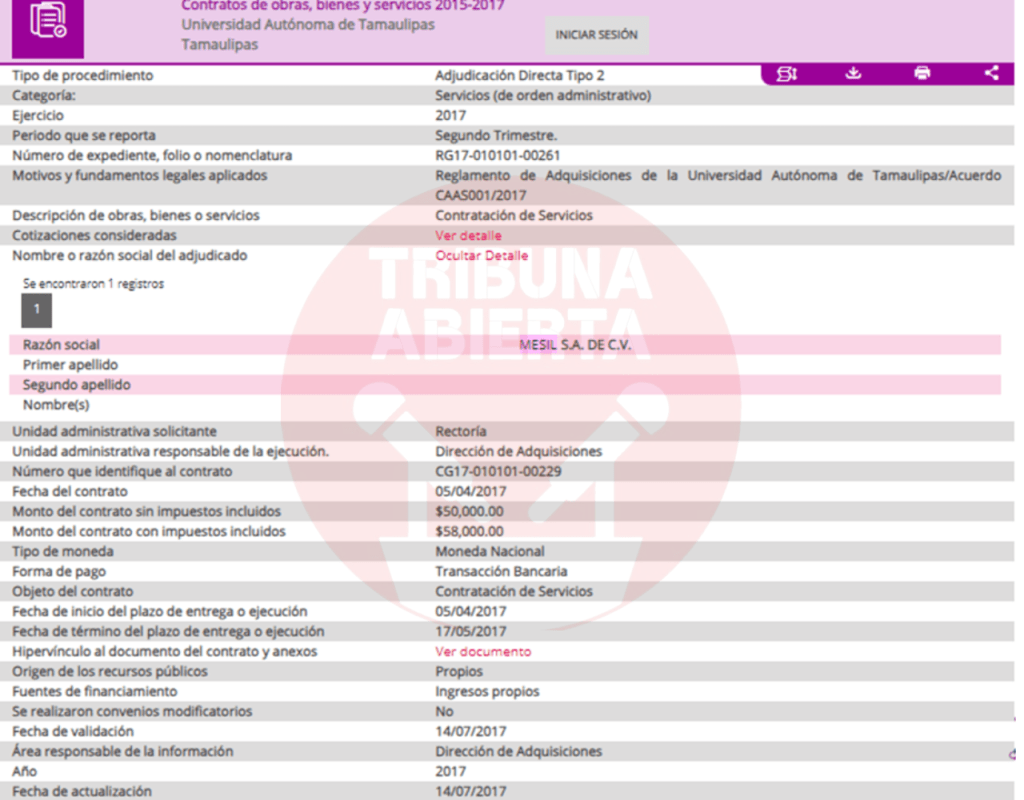1024x800 pixels.
Task: Open 'Ver detalle' for Cotizaciones consideradas
Action: click(x=468, y=235)
